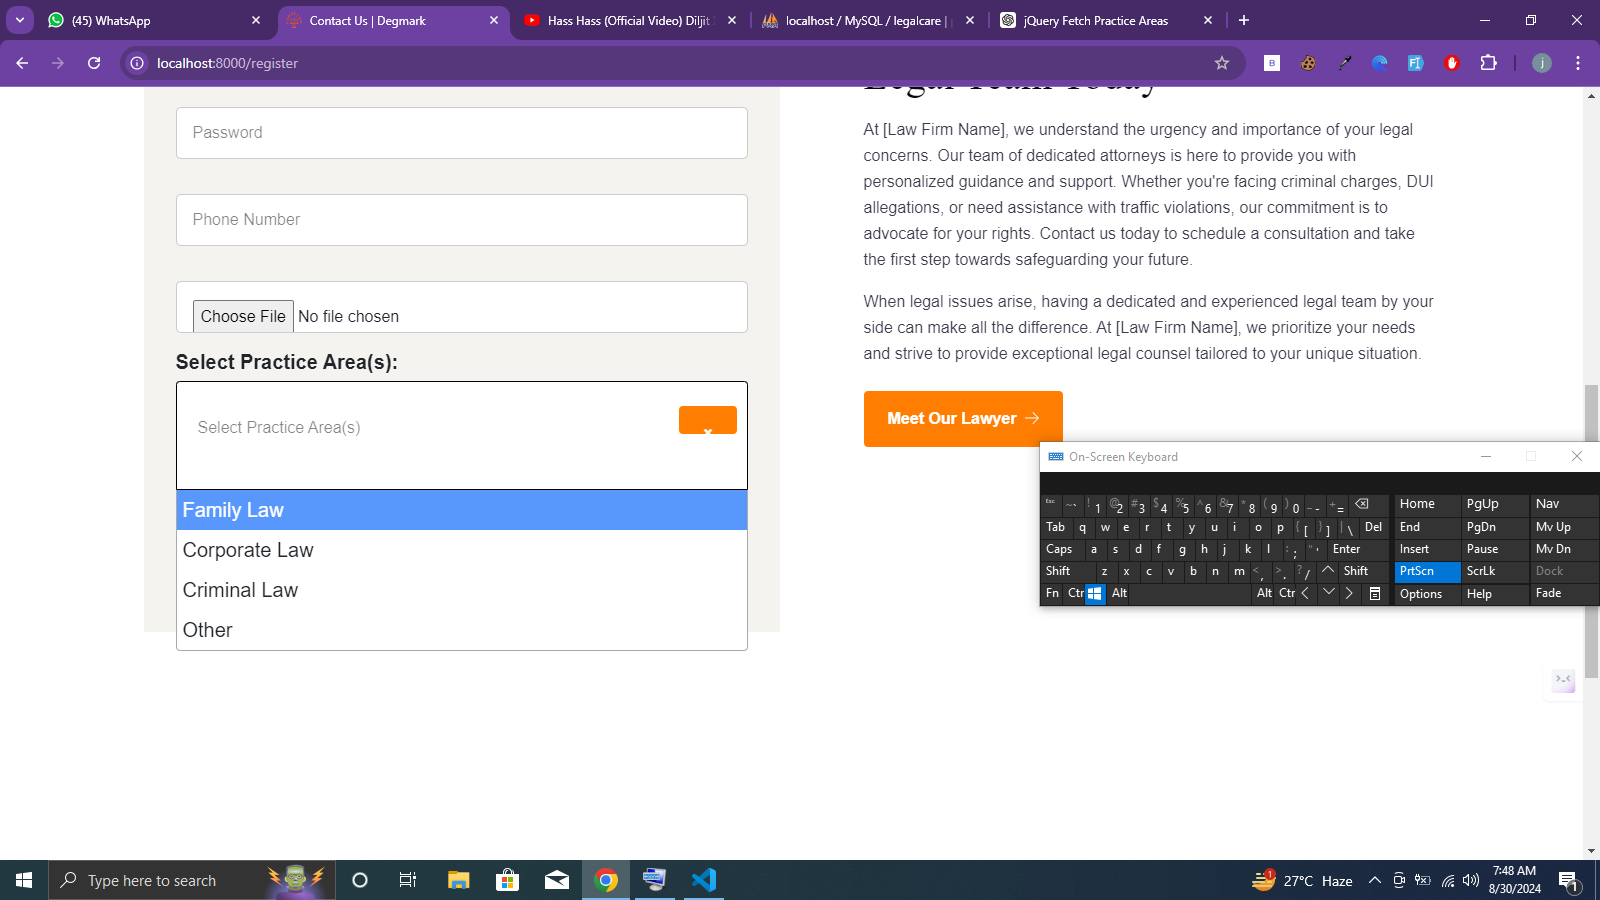Open Visual Studio Code from the taskbar
Viewport: 1600px width, 900px height.
click(x=704, y=880)
